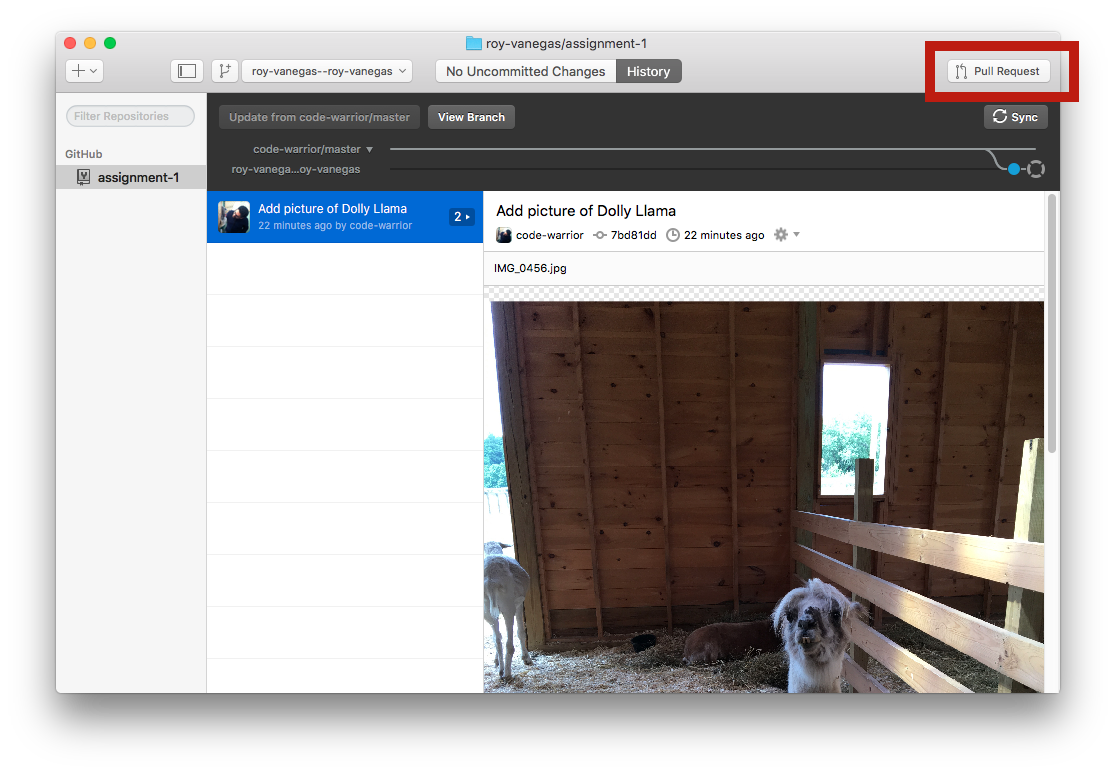Click the IMG_0456.jpg file name
1116x773 pixels.
(x=530, y=268)
